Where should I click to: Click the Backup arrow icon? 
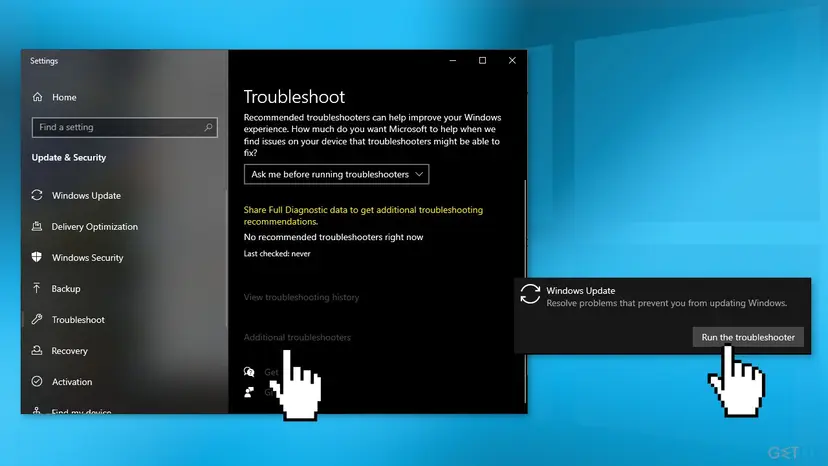pos(36,288)
